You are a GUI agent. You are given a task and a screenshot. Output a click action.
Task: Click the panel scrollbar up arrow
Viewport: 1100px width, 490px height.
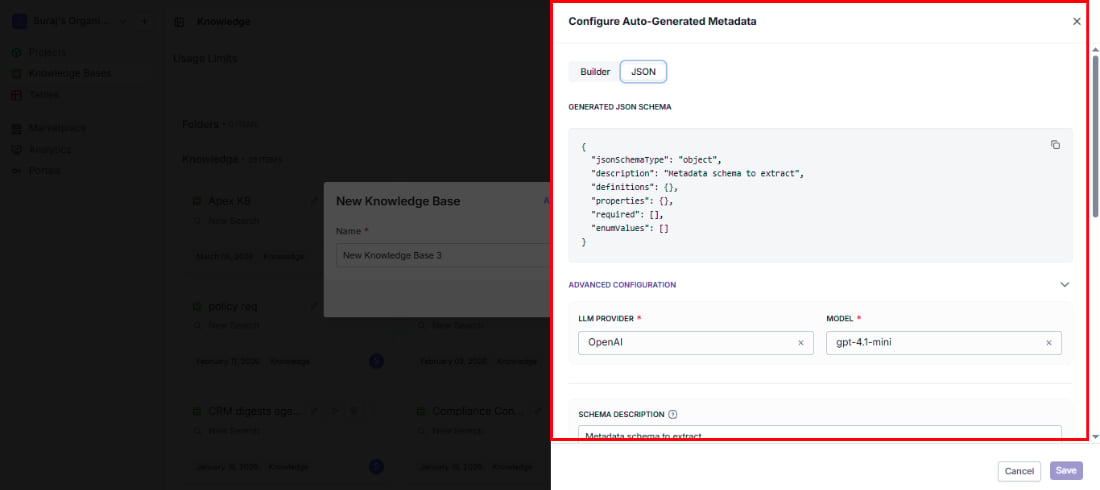click(1095, 50)
